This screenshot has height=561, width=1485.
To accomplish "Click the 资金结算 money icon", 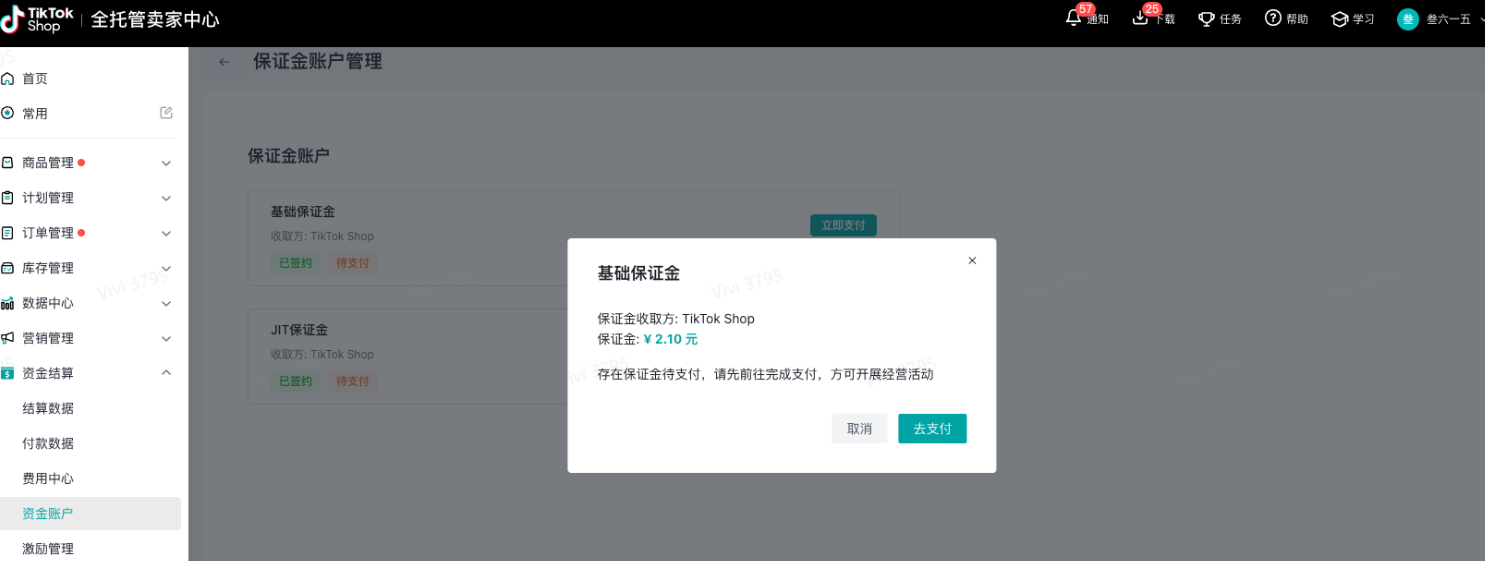I will 8,373.
